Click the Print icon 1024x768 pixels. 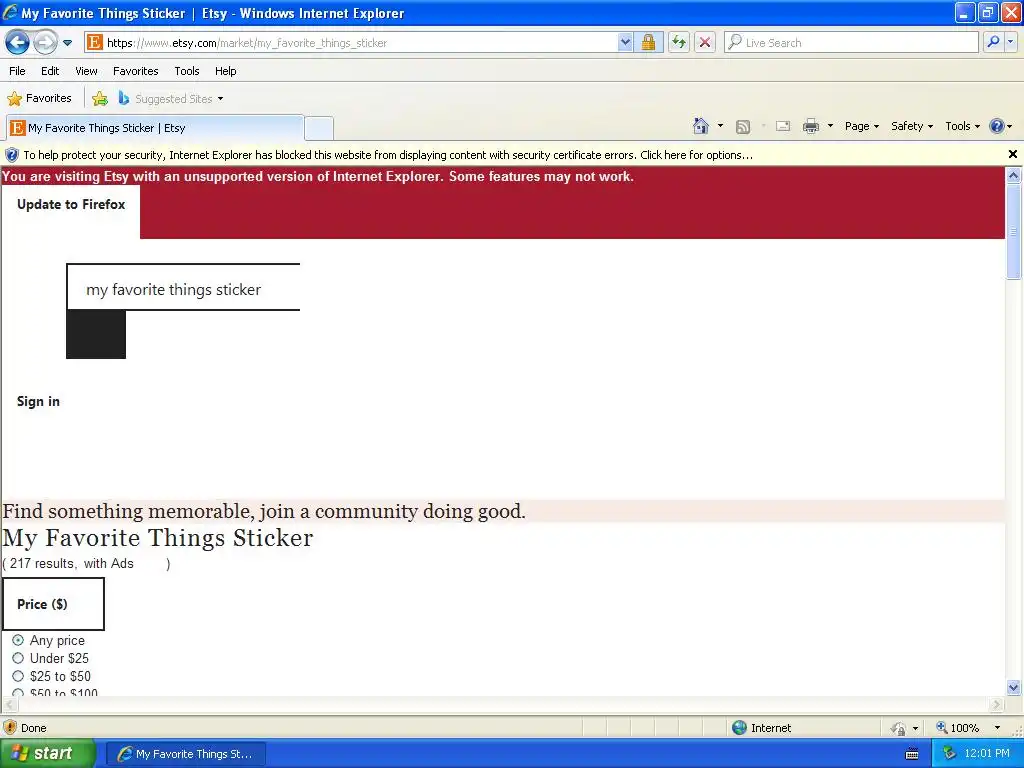point(810,126)
